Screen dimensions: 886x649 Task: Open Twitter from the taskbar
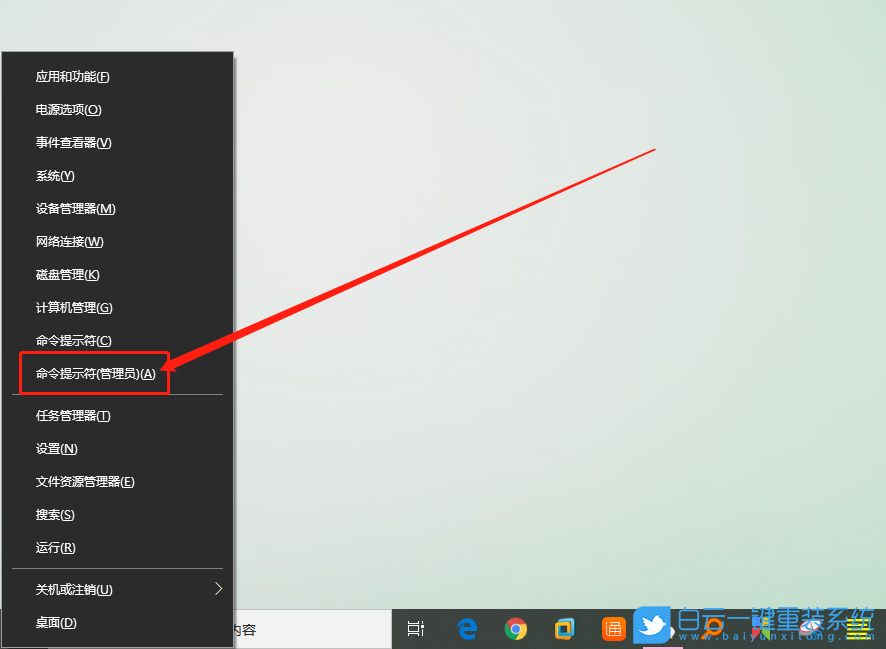[653, 629]
